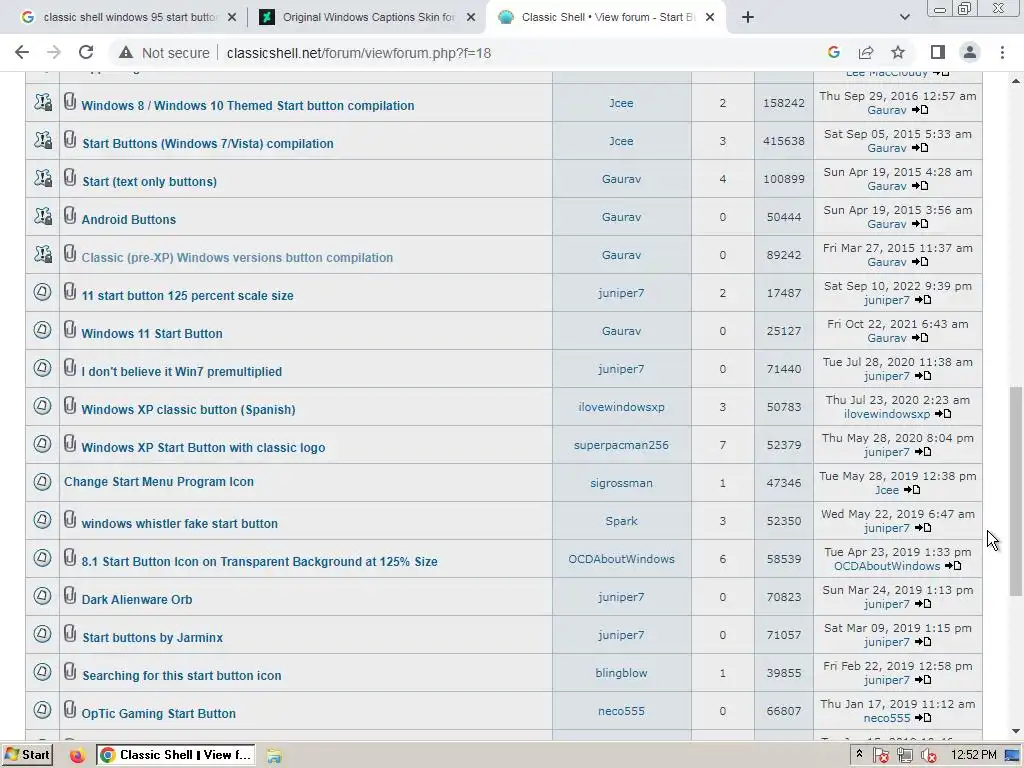The width and height of the screenshot is (1024, 768).
Task: Open 11 start button 125 percent scale size
Action: click(187, 295)
